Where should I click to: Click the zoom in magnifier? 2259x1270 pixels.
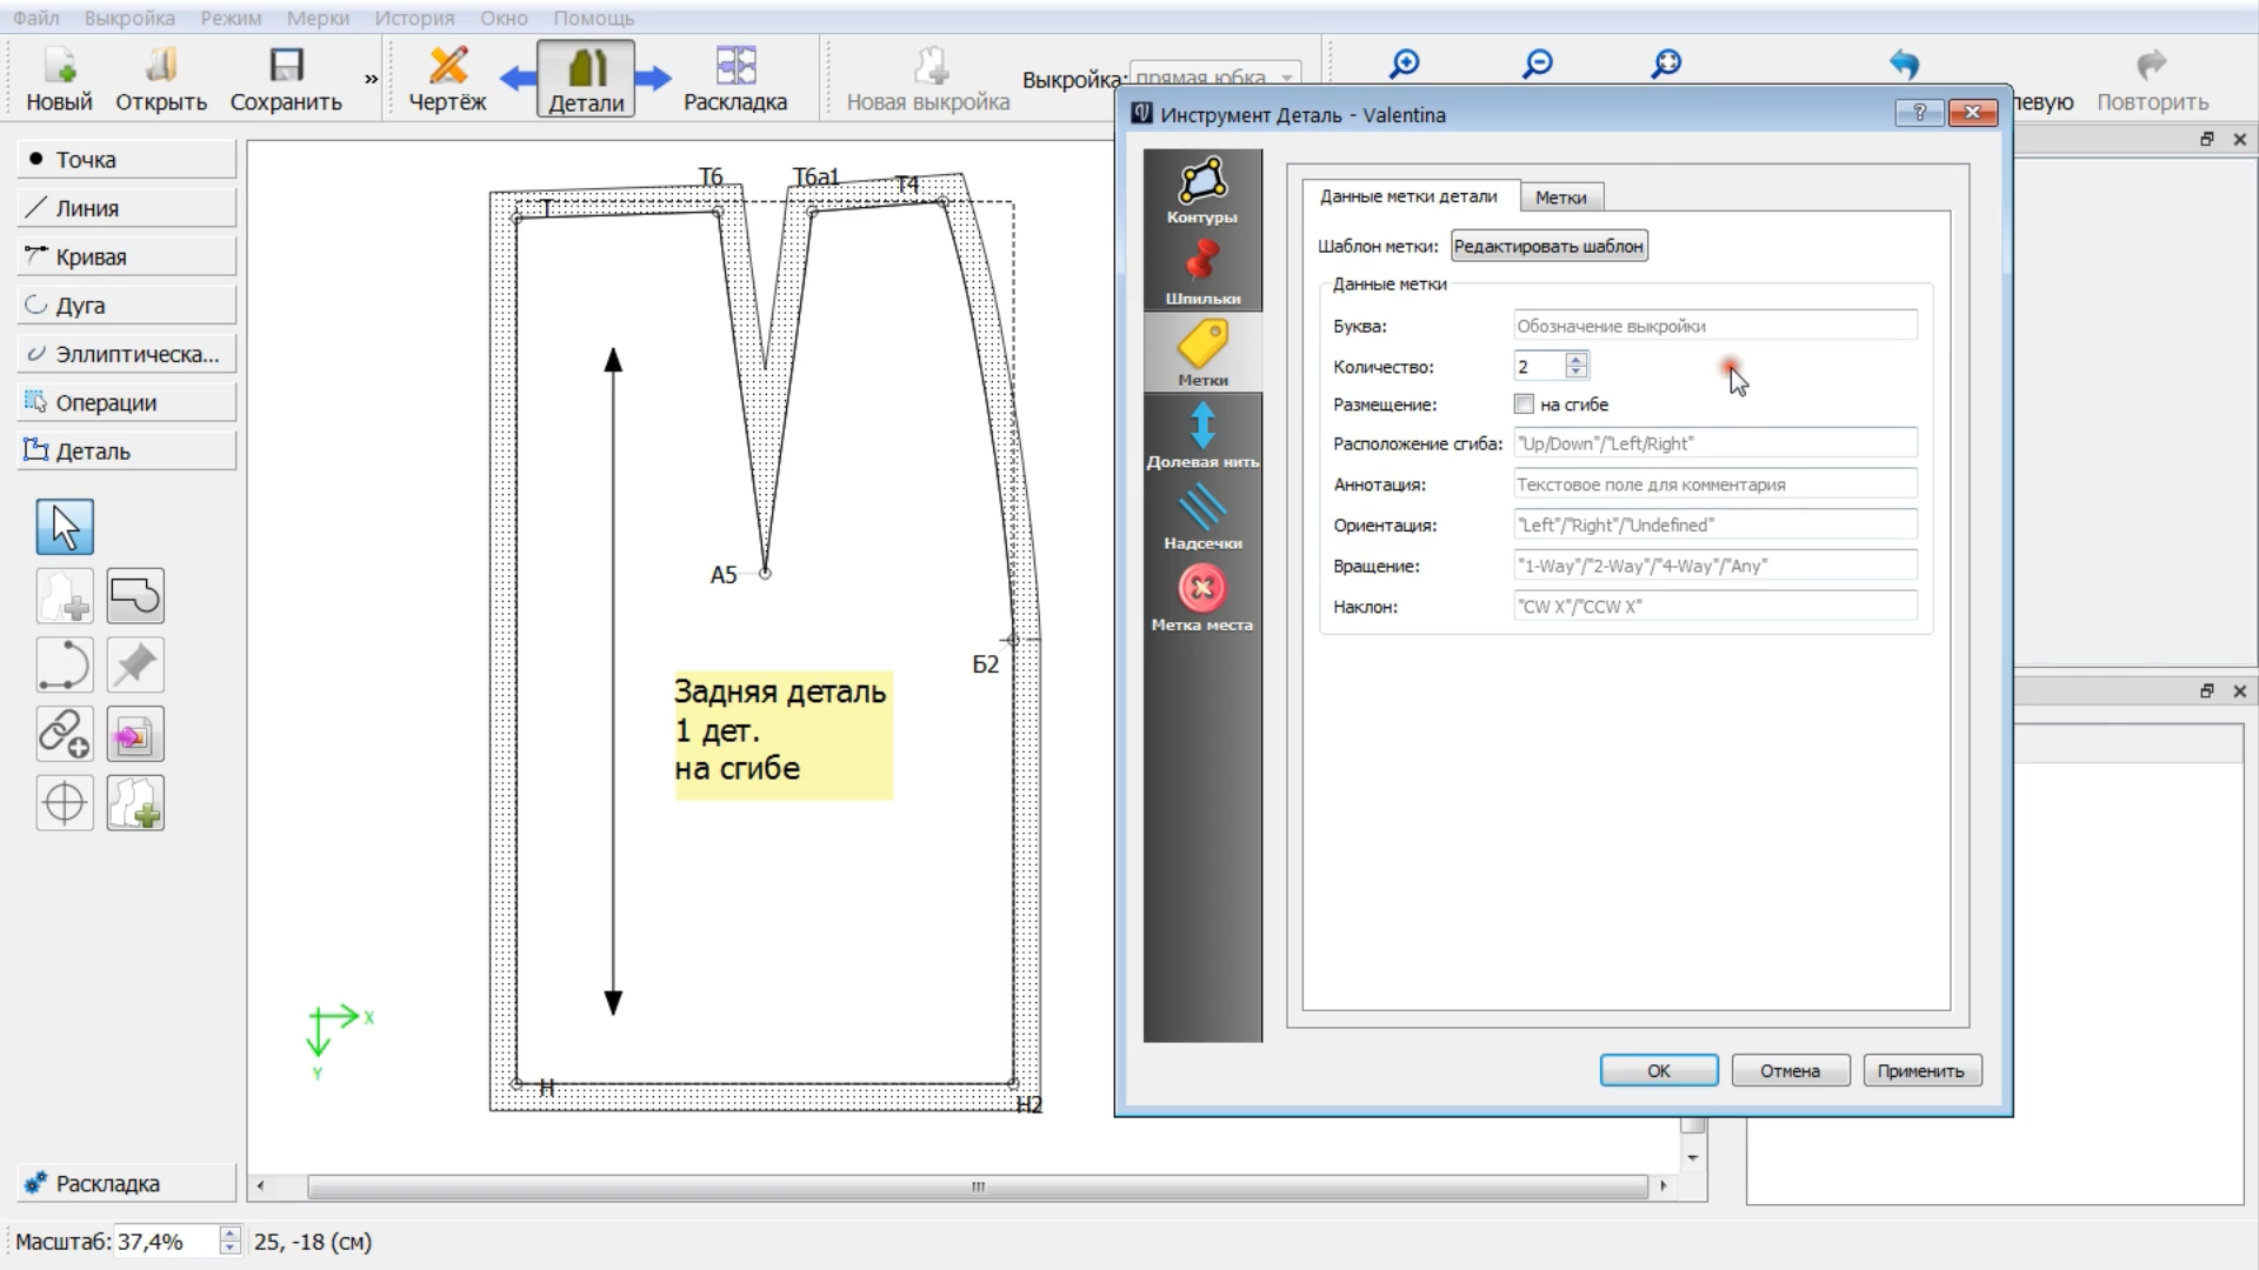pyautogui.click(x=1404, y=64)
